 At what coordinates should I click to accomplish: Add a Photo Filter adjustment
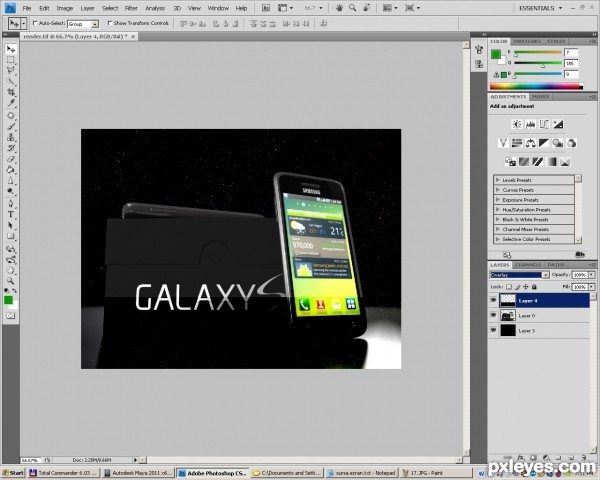[558, 143]
